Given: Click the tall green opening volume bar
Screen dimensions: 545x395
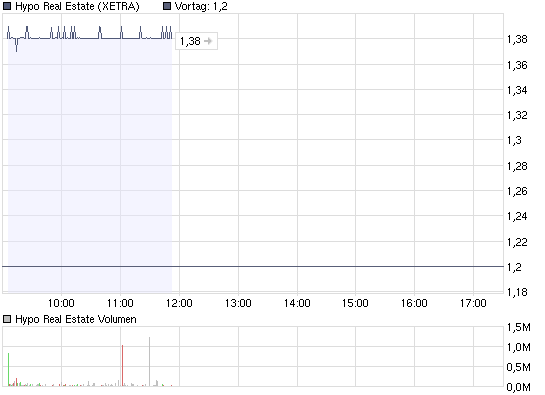Looking at the screenshot, I should tap(8, 369).
